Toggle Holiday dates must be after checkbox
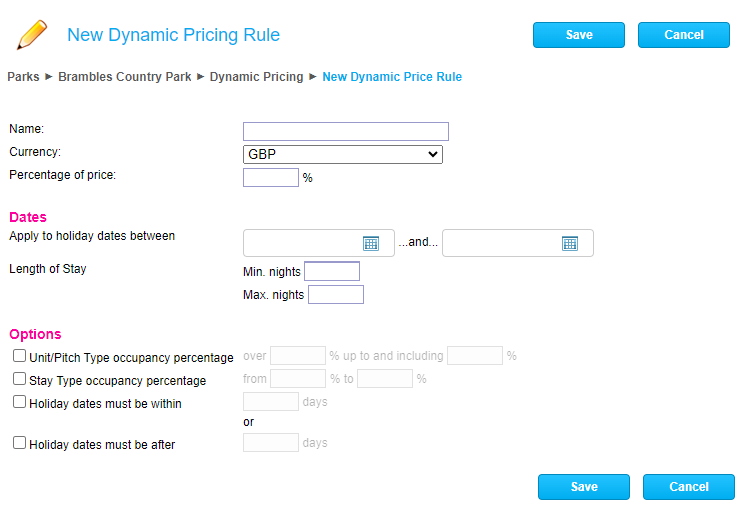Viewport: 756px width, 522px height. click(x=19, y=442)
